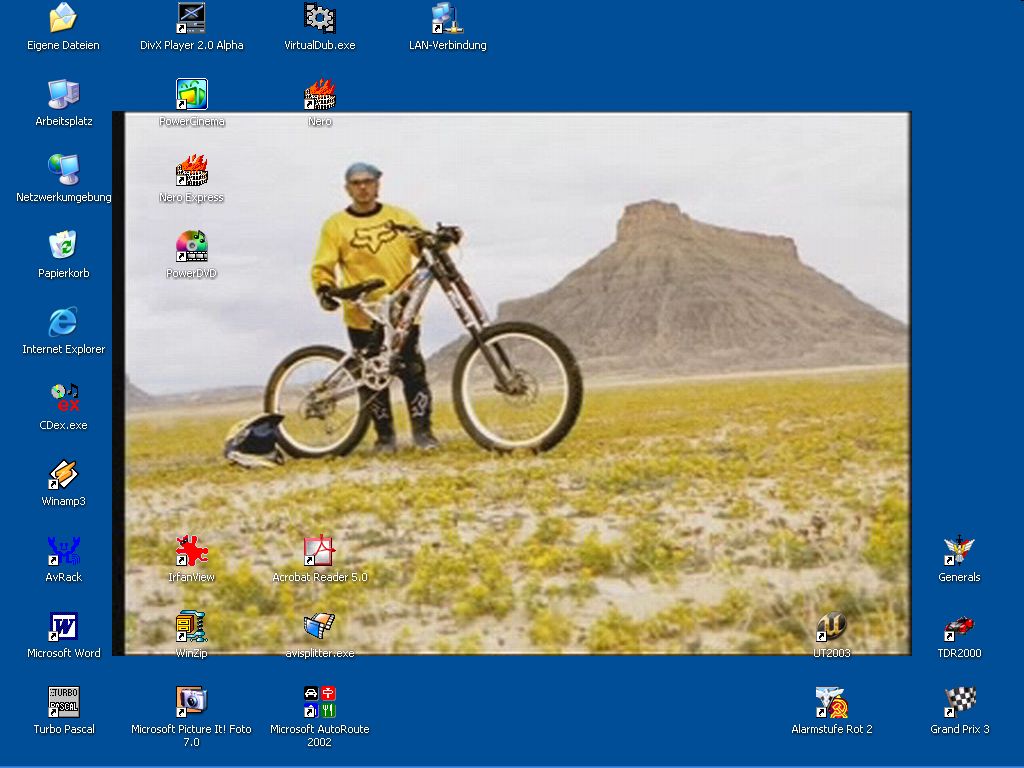This screenshot has width=1024, height=768.
Task: Click the Papierkorb recycle bin
Action: [x=63, y=246]
